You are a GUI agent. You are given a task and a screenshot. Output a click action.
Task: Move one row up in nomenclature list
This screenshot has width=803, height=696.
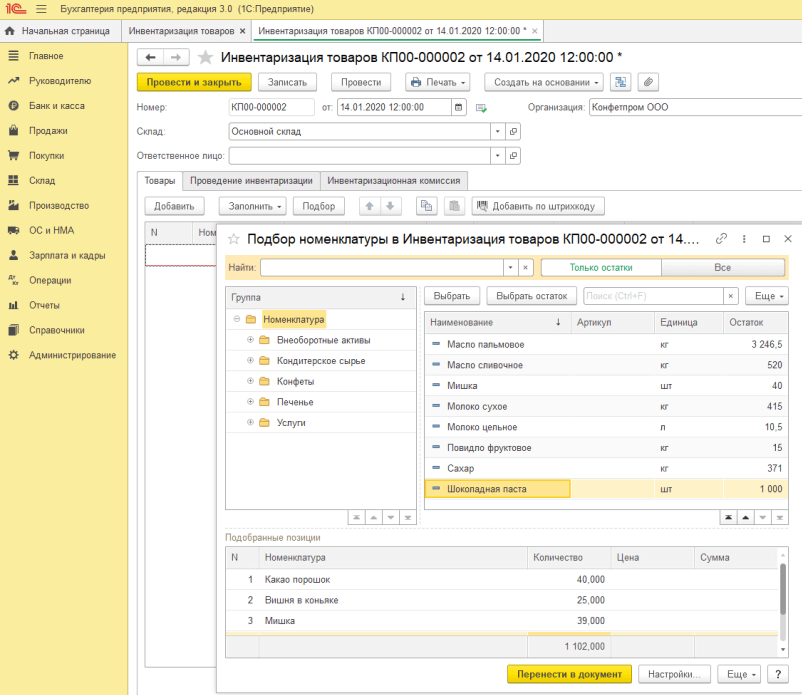[745, 517]
